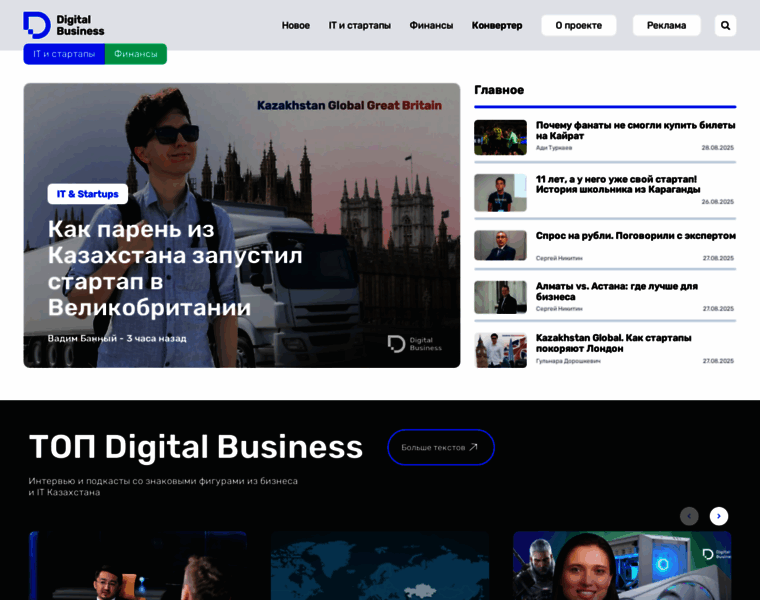This screenshot has height=600, width=760.
Task: Open the search magnifier icon
Action: click(x=725, y=25)
